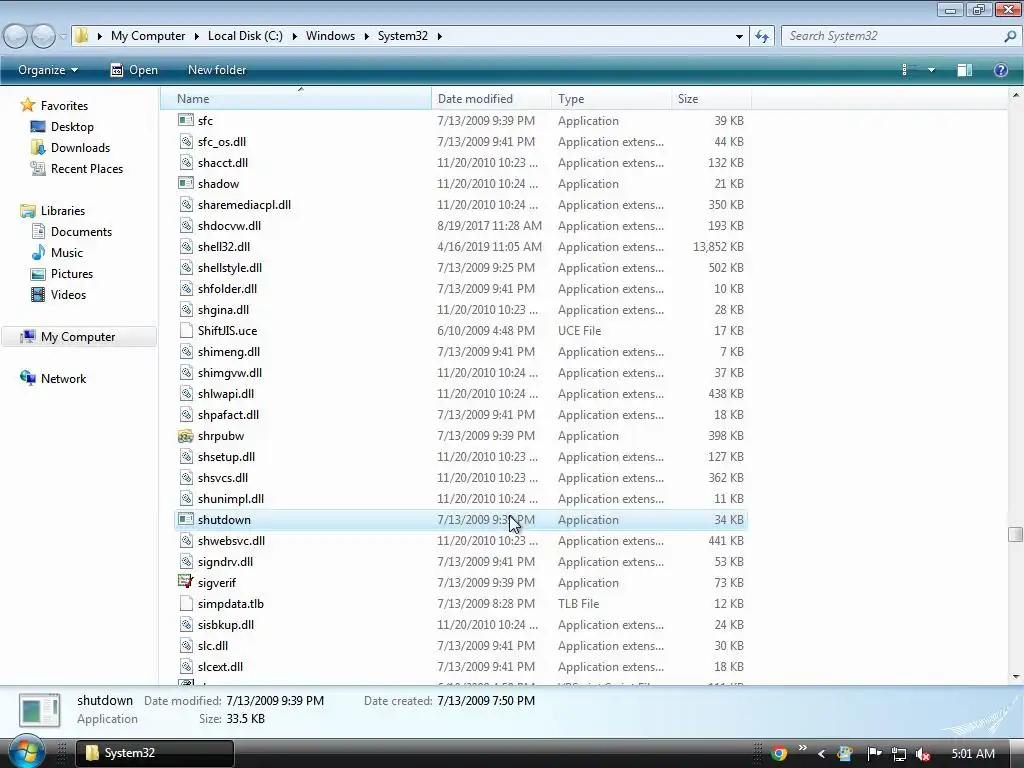Click the shutdown application icon

(186, 520)
